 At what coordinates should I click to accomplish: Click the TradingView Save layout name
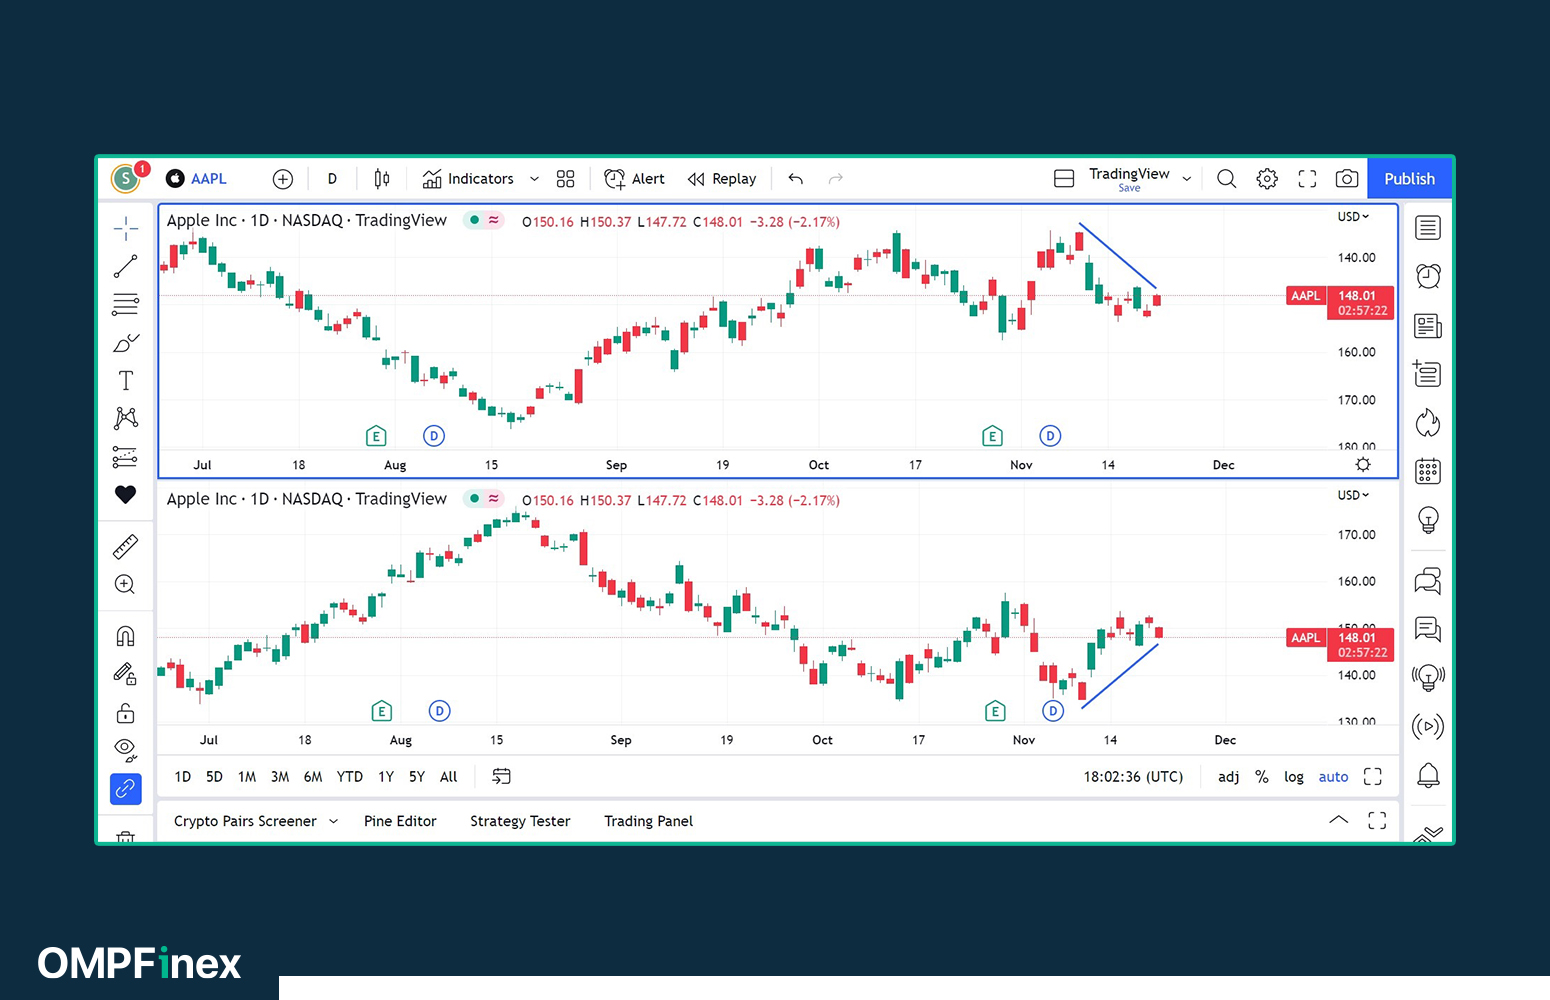click(x=1129, y=179)
